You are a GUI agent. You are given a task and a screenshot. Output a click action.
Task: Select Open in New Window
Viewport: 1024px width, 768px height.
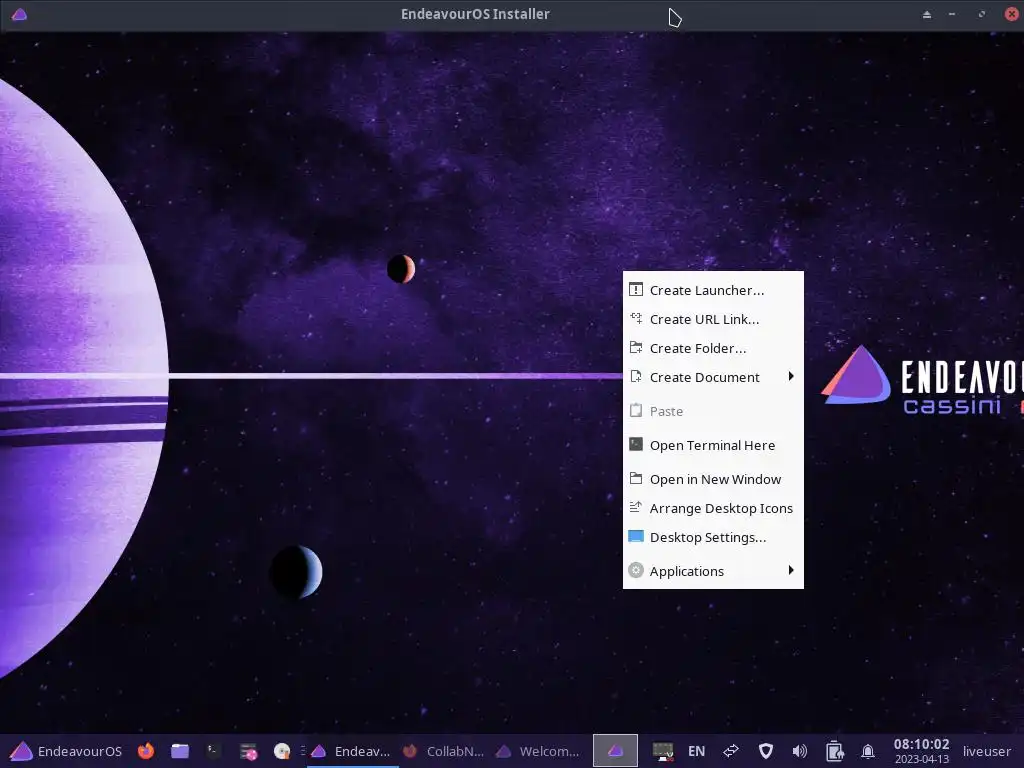pyautogui.click(x=713, y=479)
